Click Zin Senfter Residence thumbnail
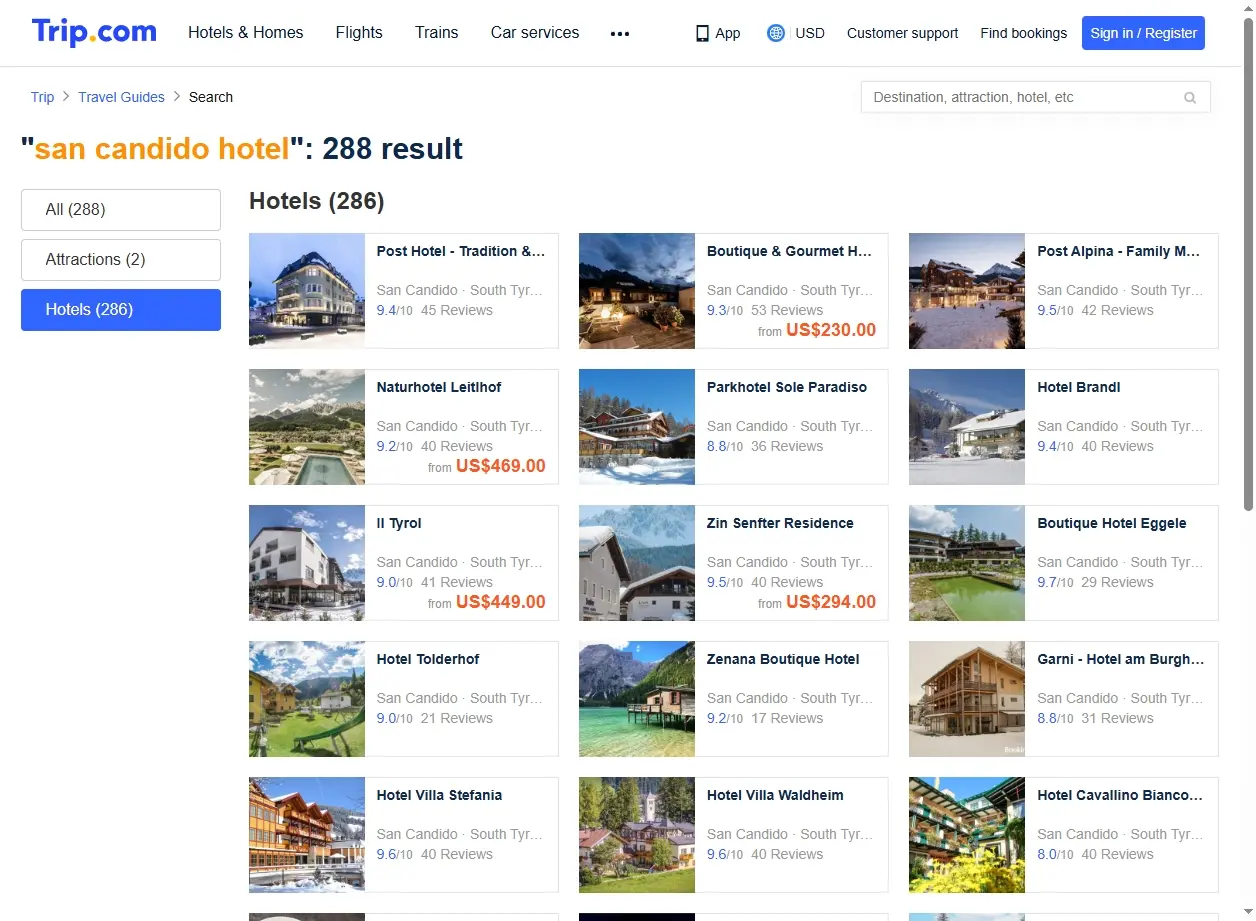Image resolution: width=1256 pixels, height=921 pixels. [637, 563]
